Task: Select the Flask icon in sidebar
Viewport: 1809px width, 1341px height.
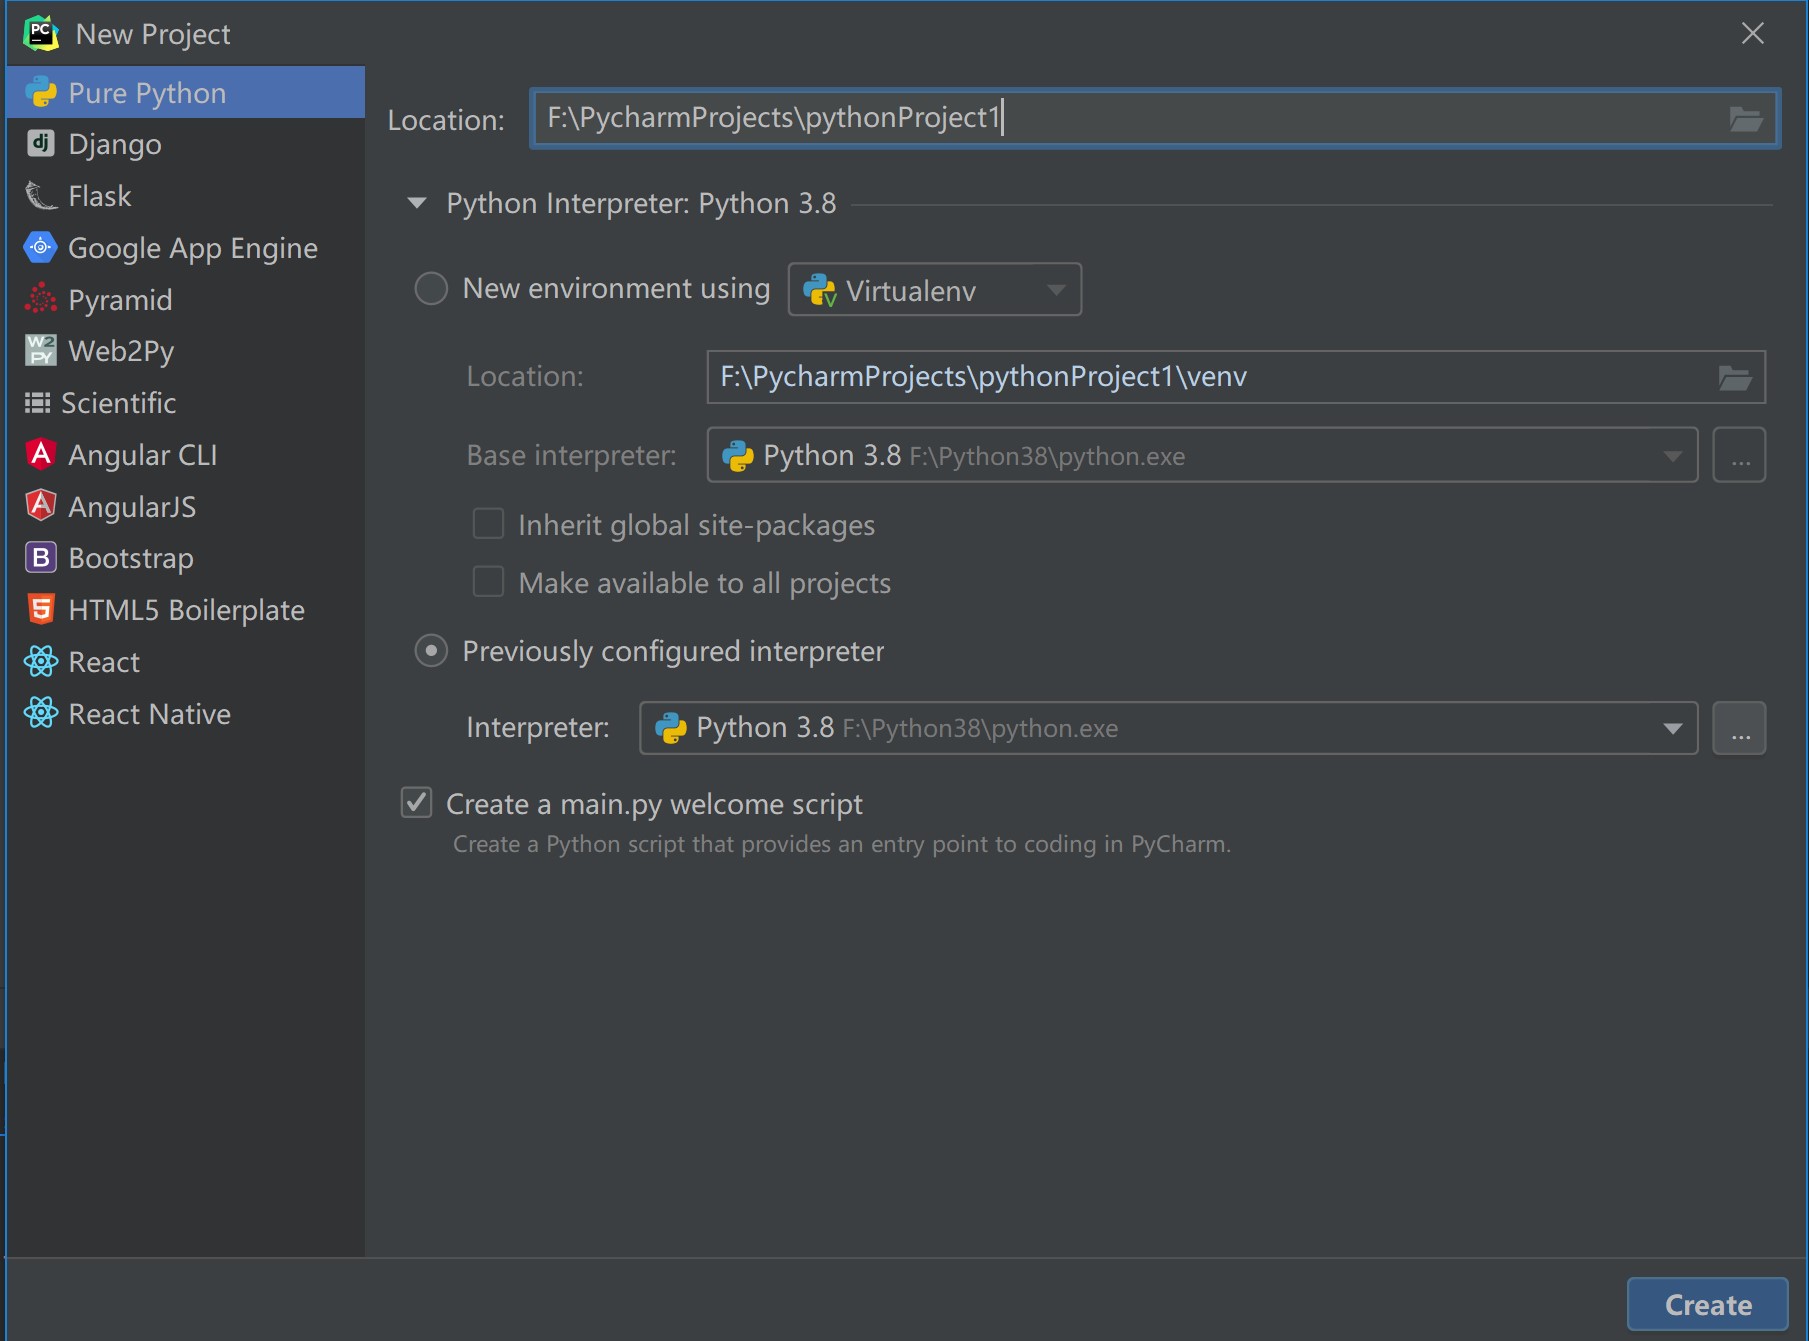Action: point(40,196)
